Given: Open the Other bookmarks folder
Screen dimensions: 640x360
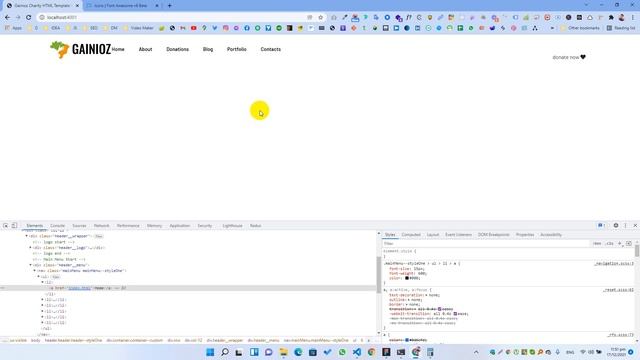Looking at the screenshot, I should [580, 28].
